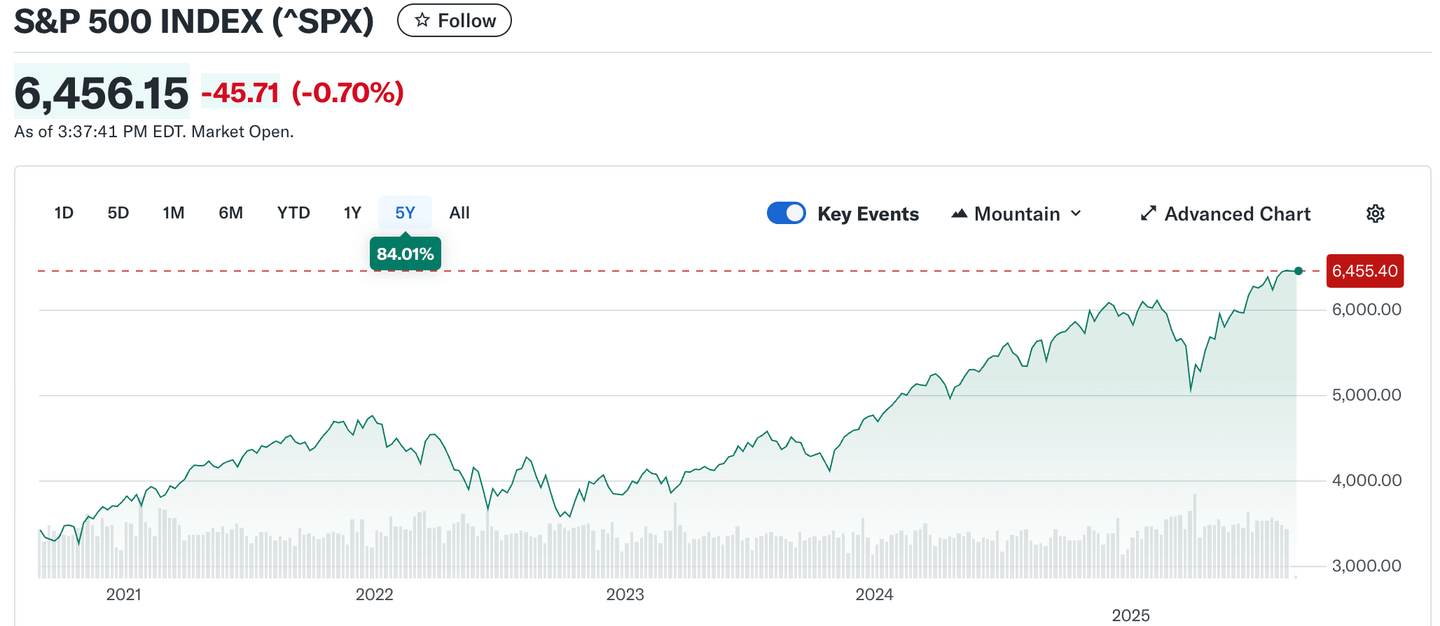The image size is (1440, 626).
Task: Click the green endpoint dot on the chart
Action: click(1297, 271)
